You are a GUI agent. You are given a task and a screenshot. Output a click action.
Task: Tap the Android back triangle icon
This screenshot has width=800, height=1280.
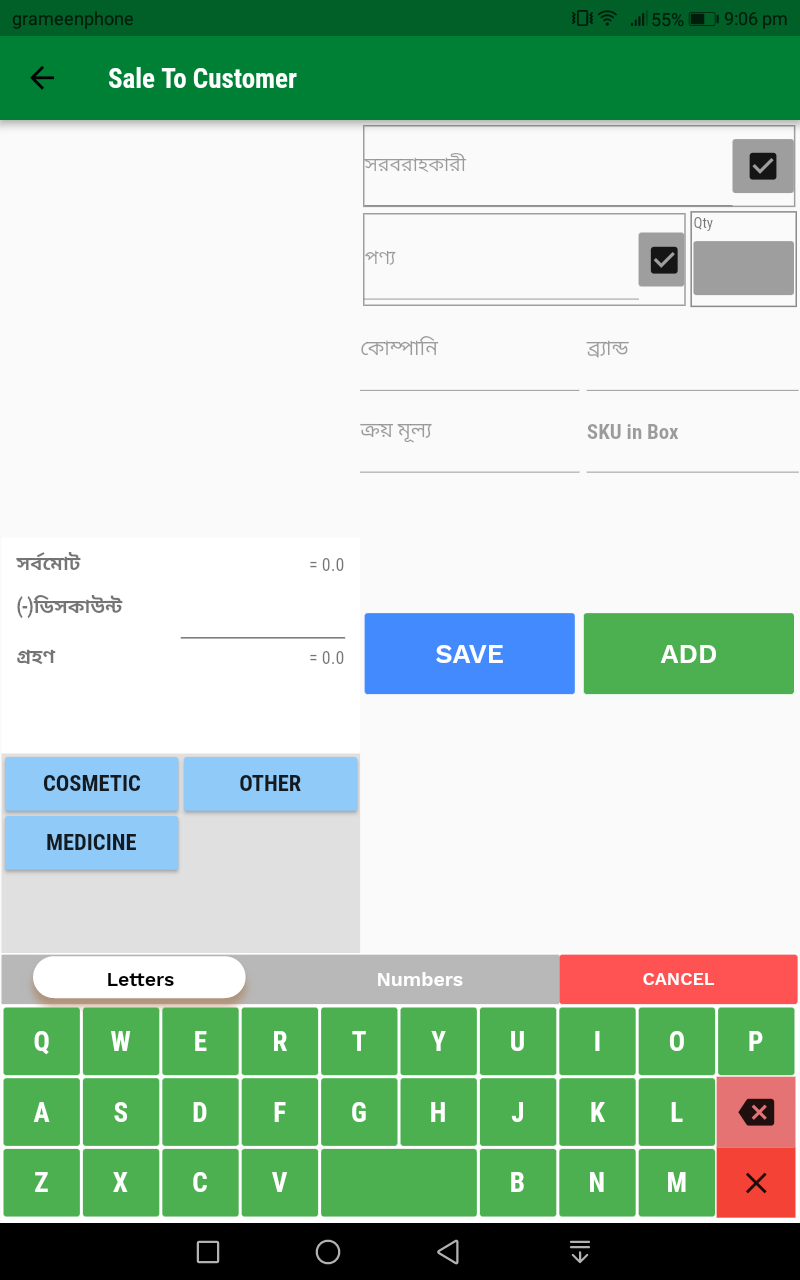tap(448, 1252)
